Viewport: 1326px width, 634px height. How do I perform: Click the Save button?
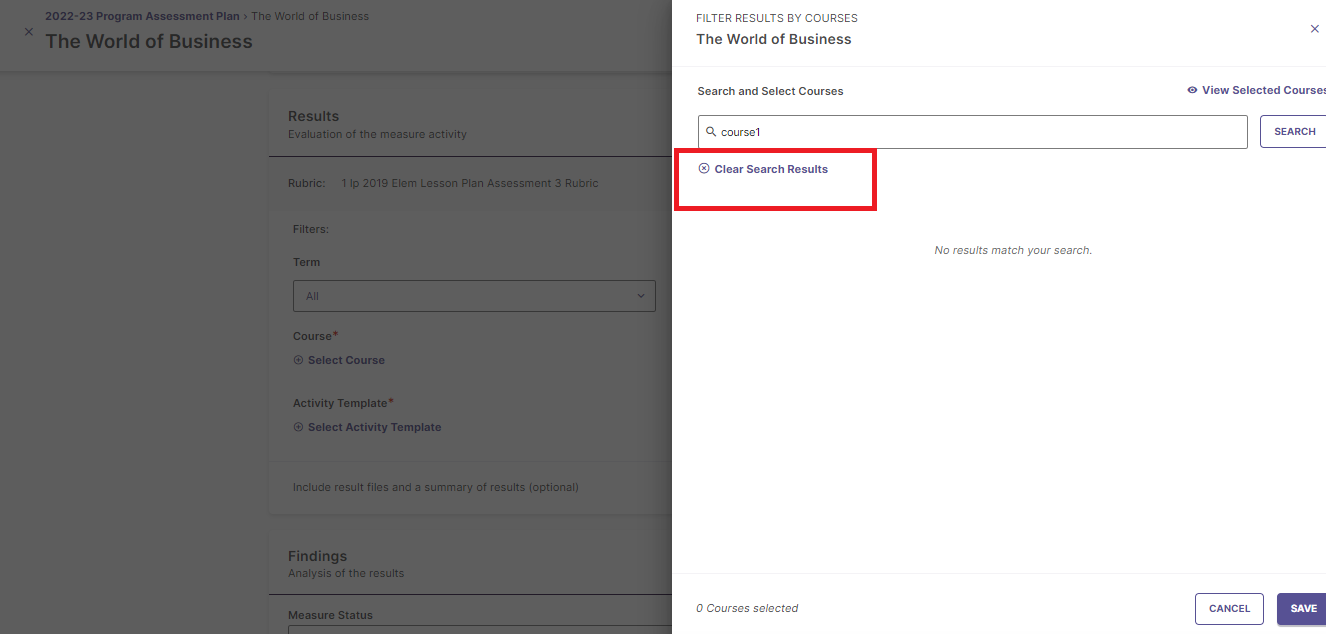tap(1305, 608)
